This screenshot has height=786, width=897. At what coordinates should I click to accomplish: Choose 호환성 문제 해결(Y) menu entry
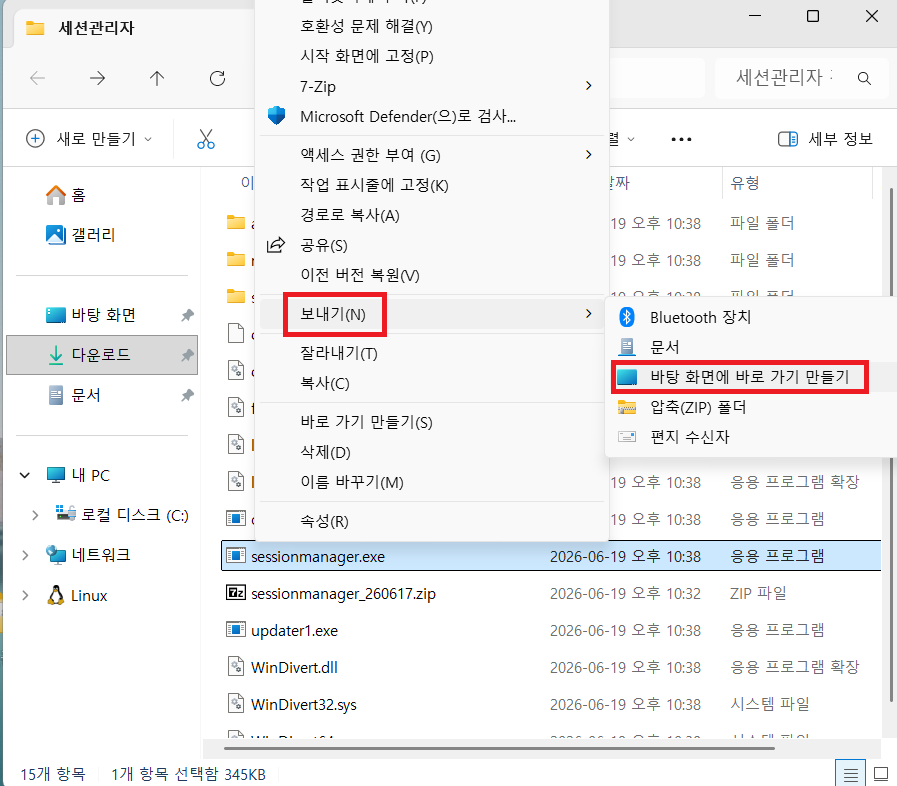pos(431,26)
